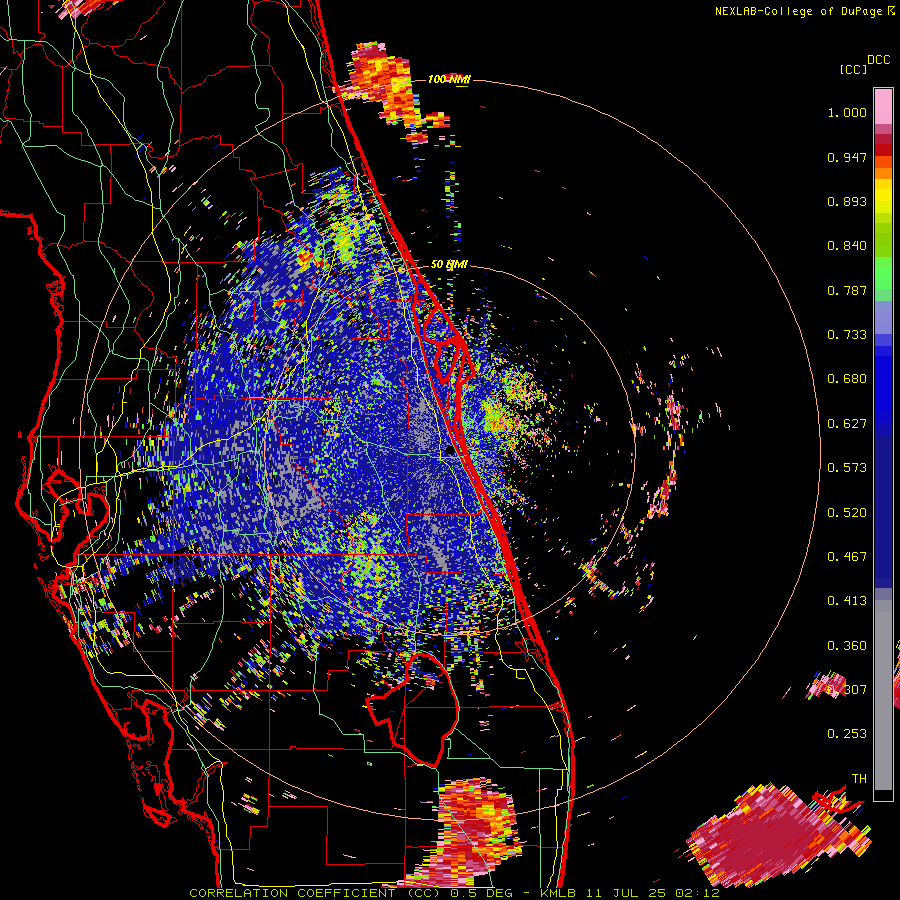
Task: Click the red-orange storm cell near 100 NMI label
Action: (386, 83)
